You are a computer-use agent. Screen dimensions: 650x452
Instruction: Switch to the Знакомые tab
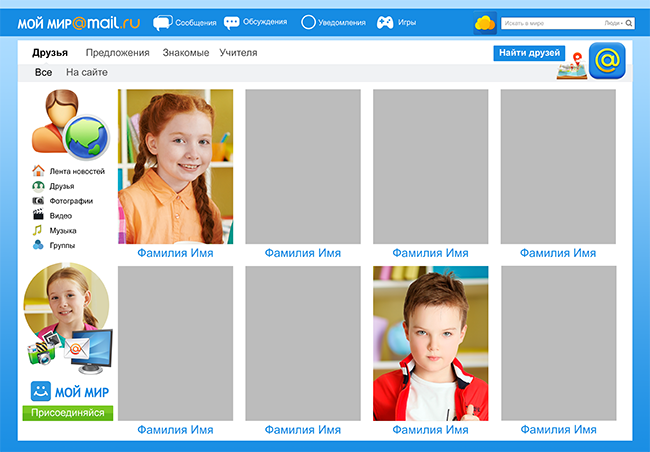(185, 53)
